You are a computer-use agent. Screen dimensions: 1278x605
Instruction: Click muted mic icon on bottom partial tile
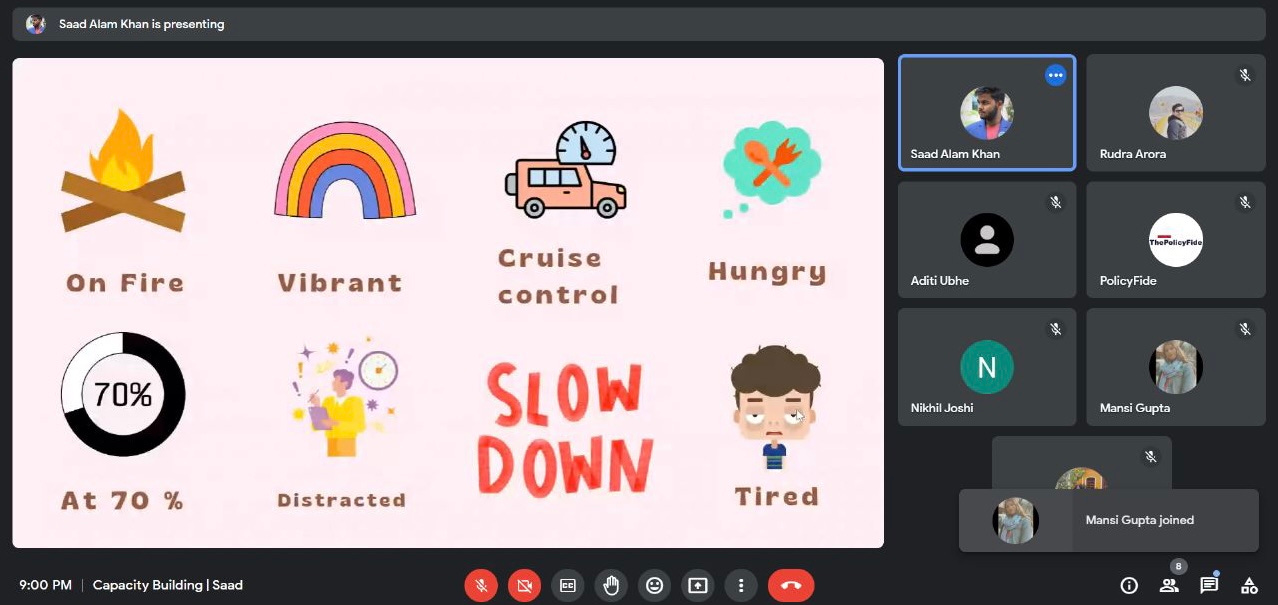click(1151, 456)
